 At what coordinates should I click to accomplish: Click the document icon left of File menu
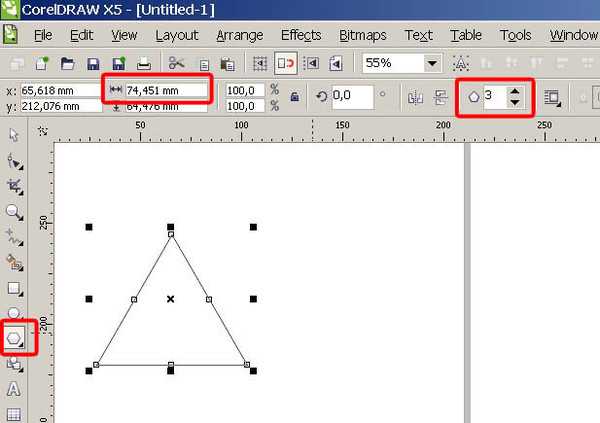10,34
